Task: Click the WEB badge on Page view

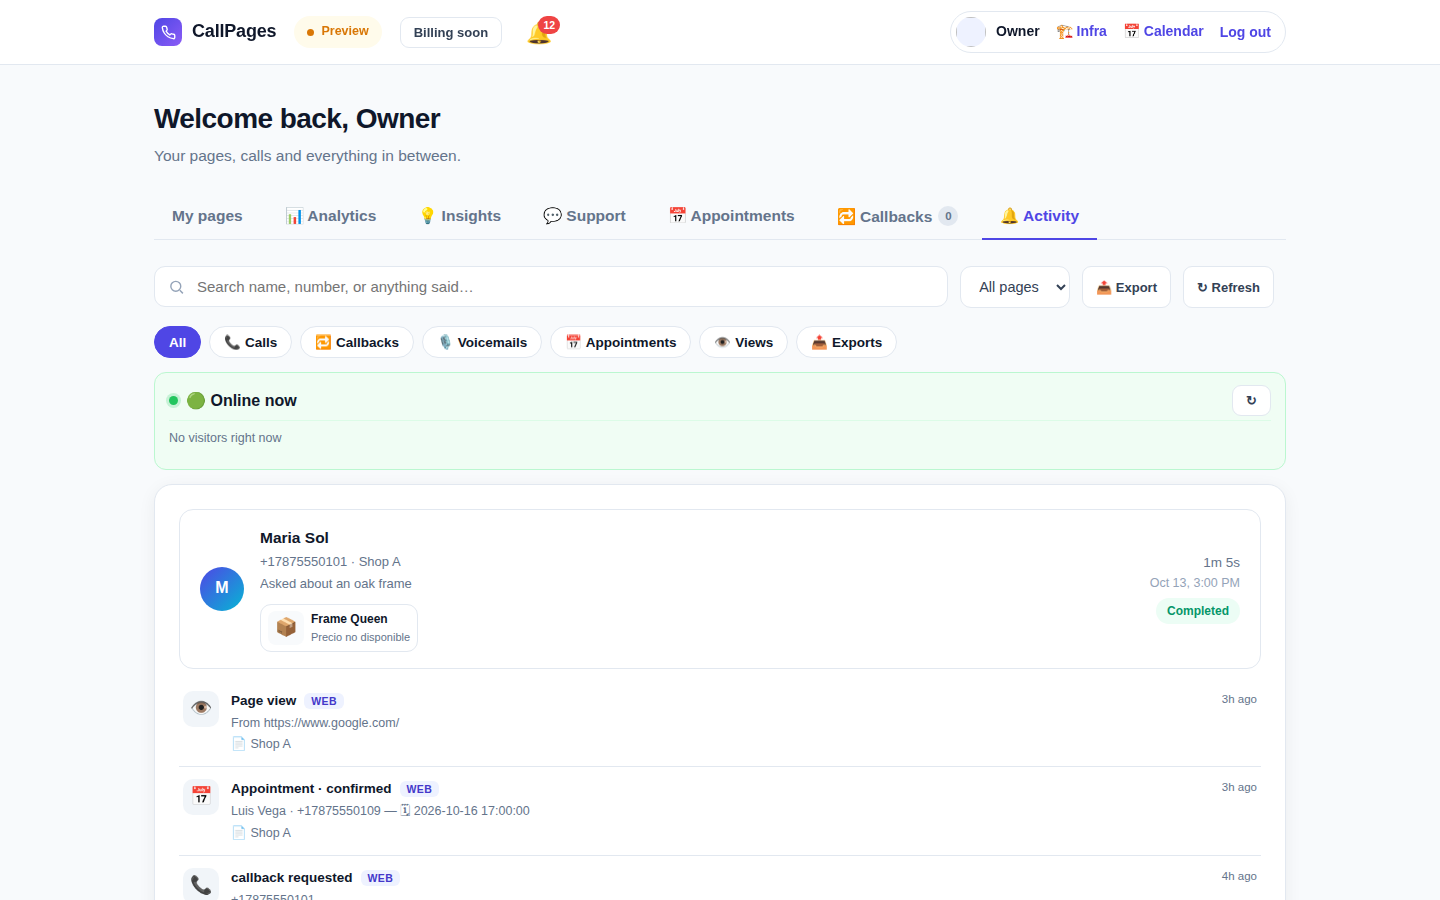Action: click(x=324, y=701)
